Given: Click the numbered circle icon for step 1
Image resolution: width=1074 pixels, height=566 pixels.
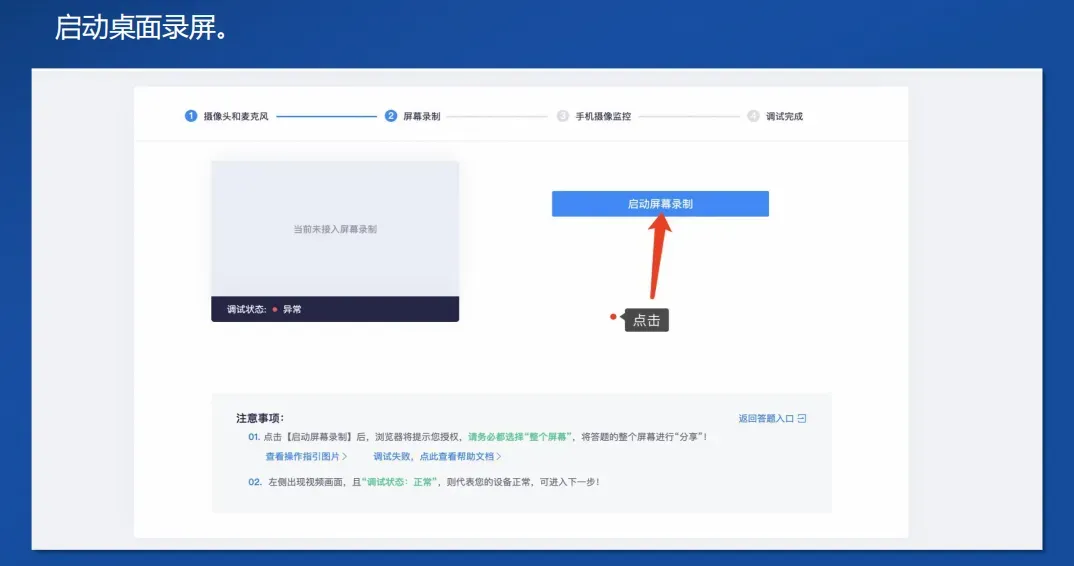Looking at the screenshot, I should pos(191,116).
